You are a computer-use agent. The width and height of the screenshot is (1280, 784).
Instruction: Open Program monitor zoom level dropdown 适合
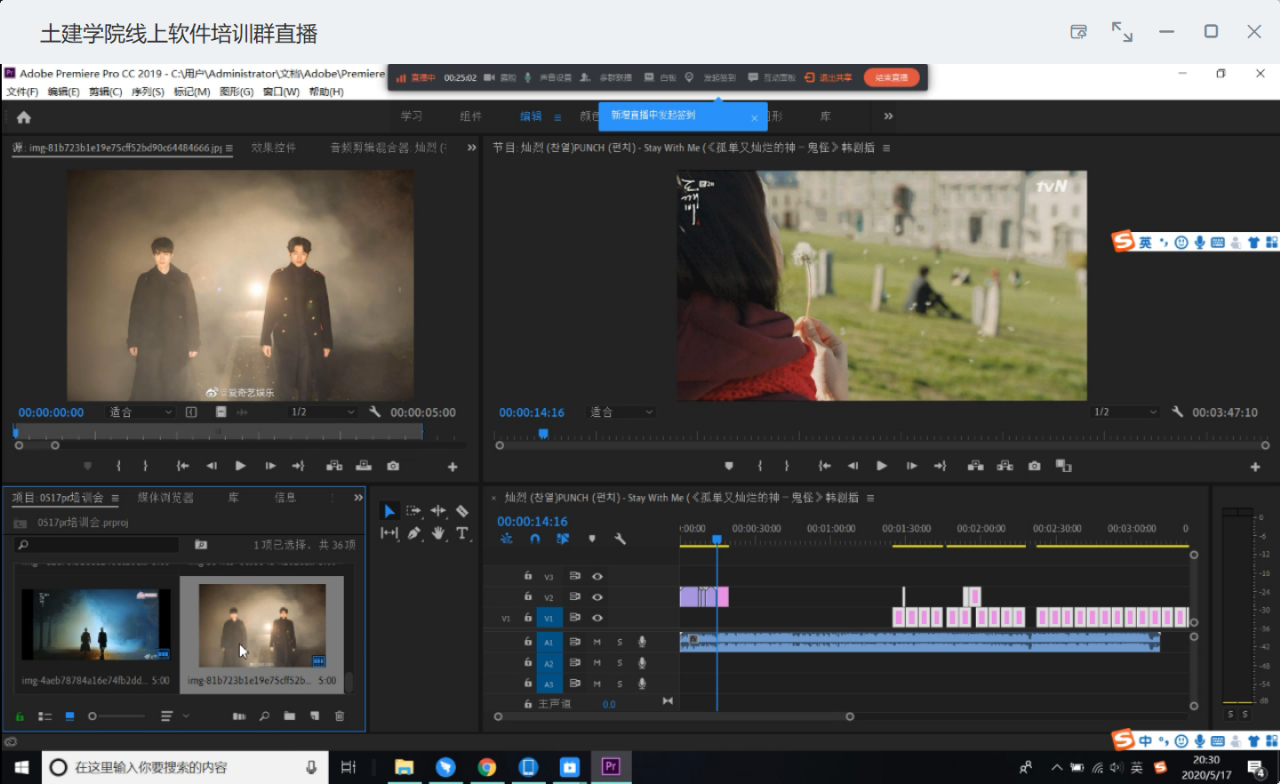(621, 412)
